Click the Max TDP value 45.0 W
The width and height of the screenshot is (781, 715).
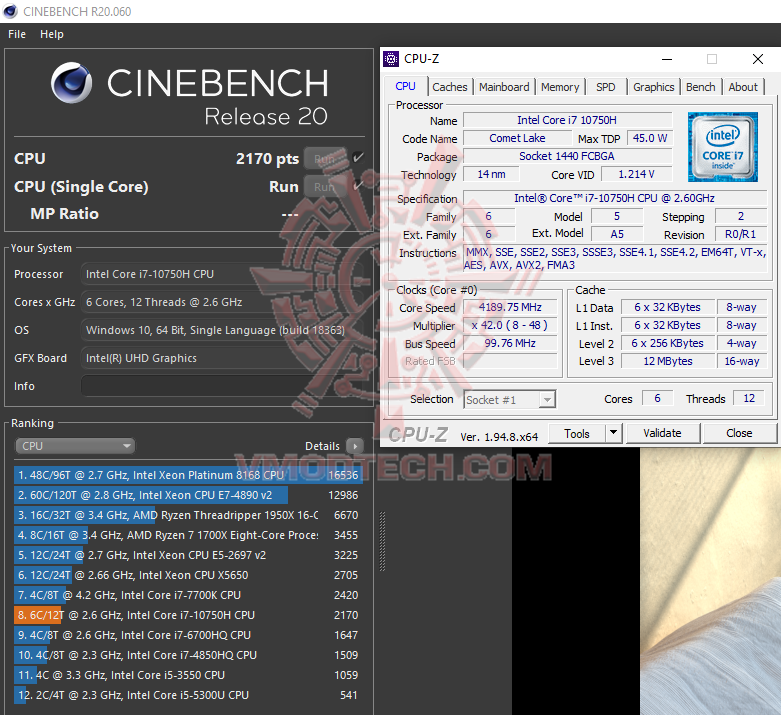[650, 138]
